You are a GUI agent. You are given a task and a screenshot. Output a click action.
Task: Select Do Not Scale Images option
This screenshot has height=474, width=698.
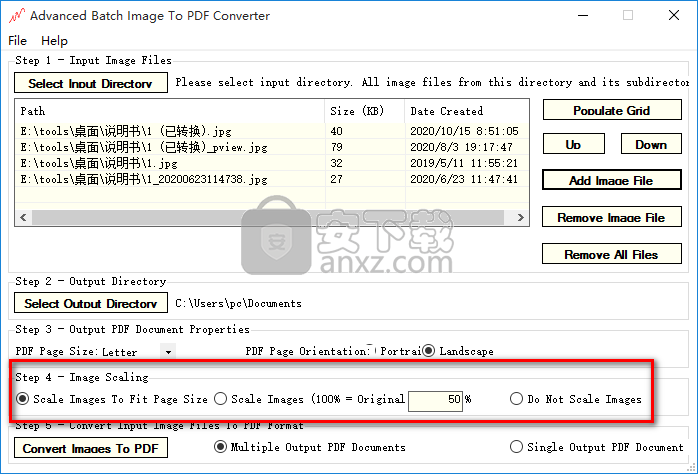pos(516,399)
